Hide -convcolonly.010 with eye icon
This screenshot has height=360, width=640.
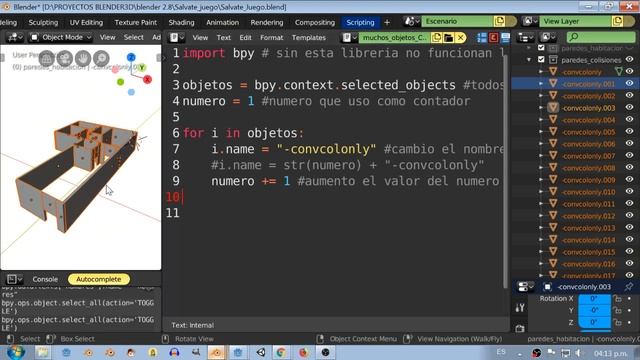(x=630, y=191)
